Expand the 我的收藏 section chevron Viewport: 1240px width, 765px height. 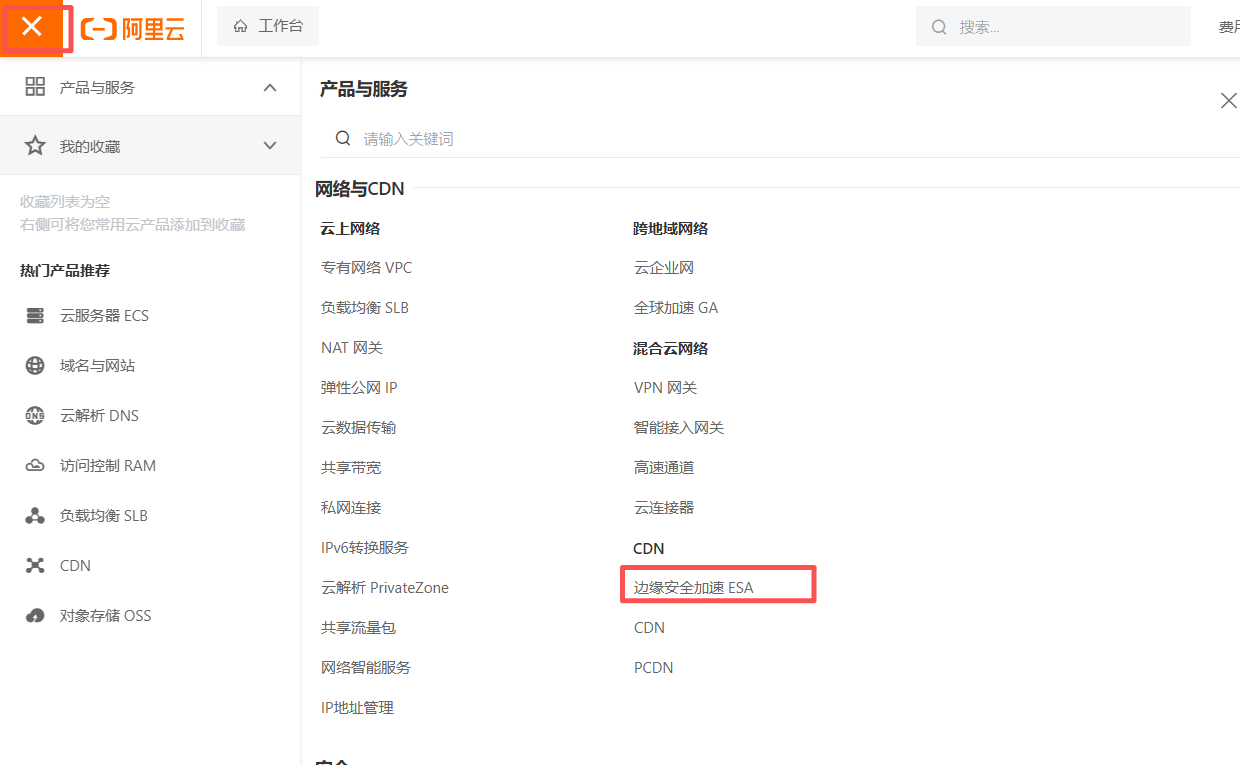(x=270, y=146)
